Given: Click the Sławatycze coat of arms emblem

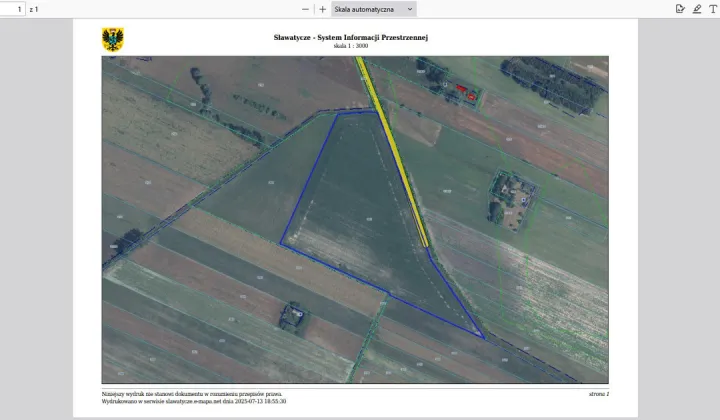Looking at the screenshot, I should (x=113, y=40).
